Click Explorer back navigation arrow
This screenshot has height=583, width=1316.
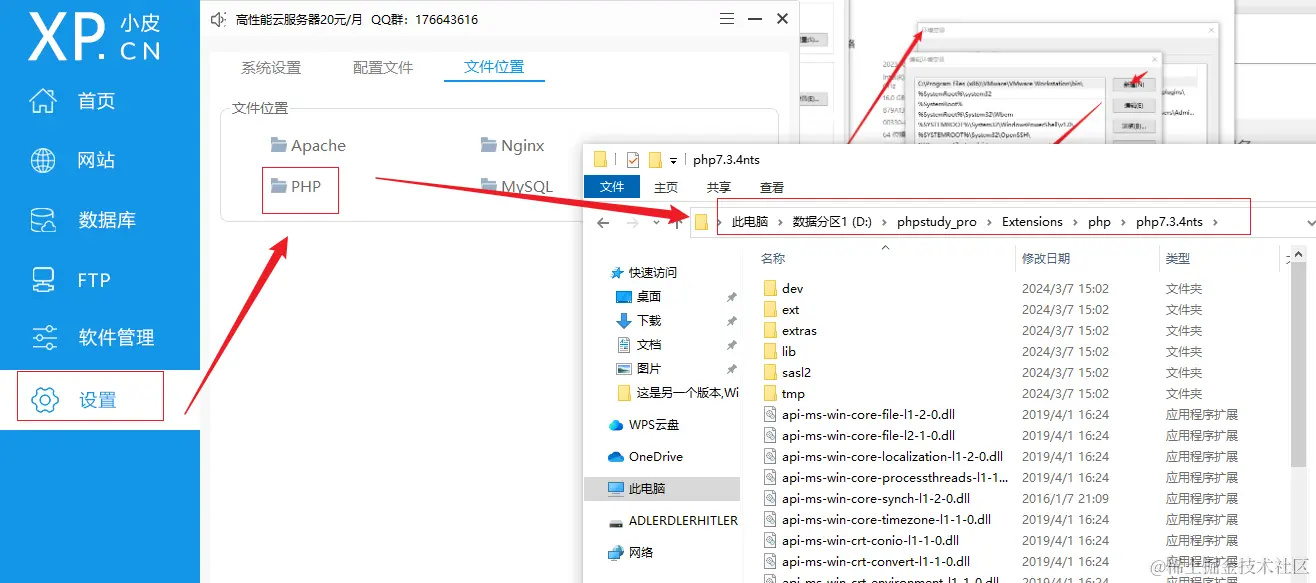603,223
